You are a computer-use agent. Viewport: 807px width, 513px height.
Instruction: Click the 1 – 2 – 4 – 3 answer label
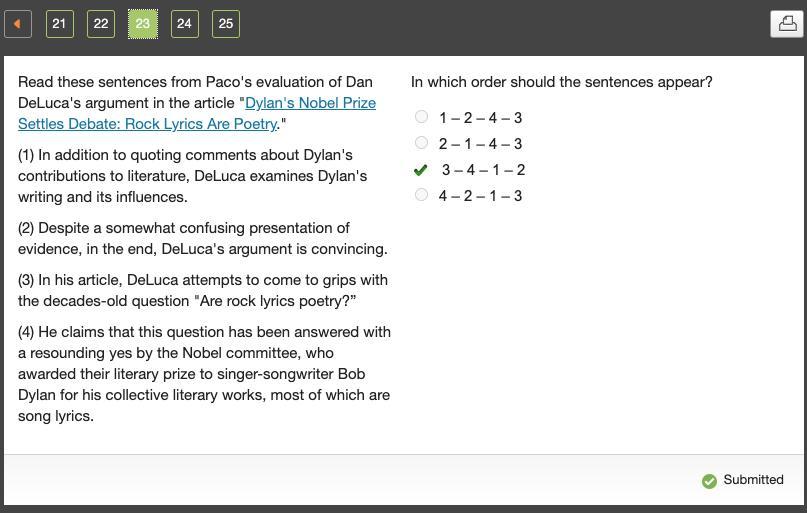pos(480,118)
